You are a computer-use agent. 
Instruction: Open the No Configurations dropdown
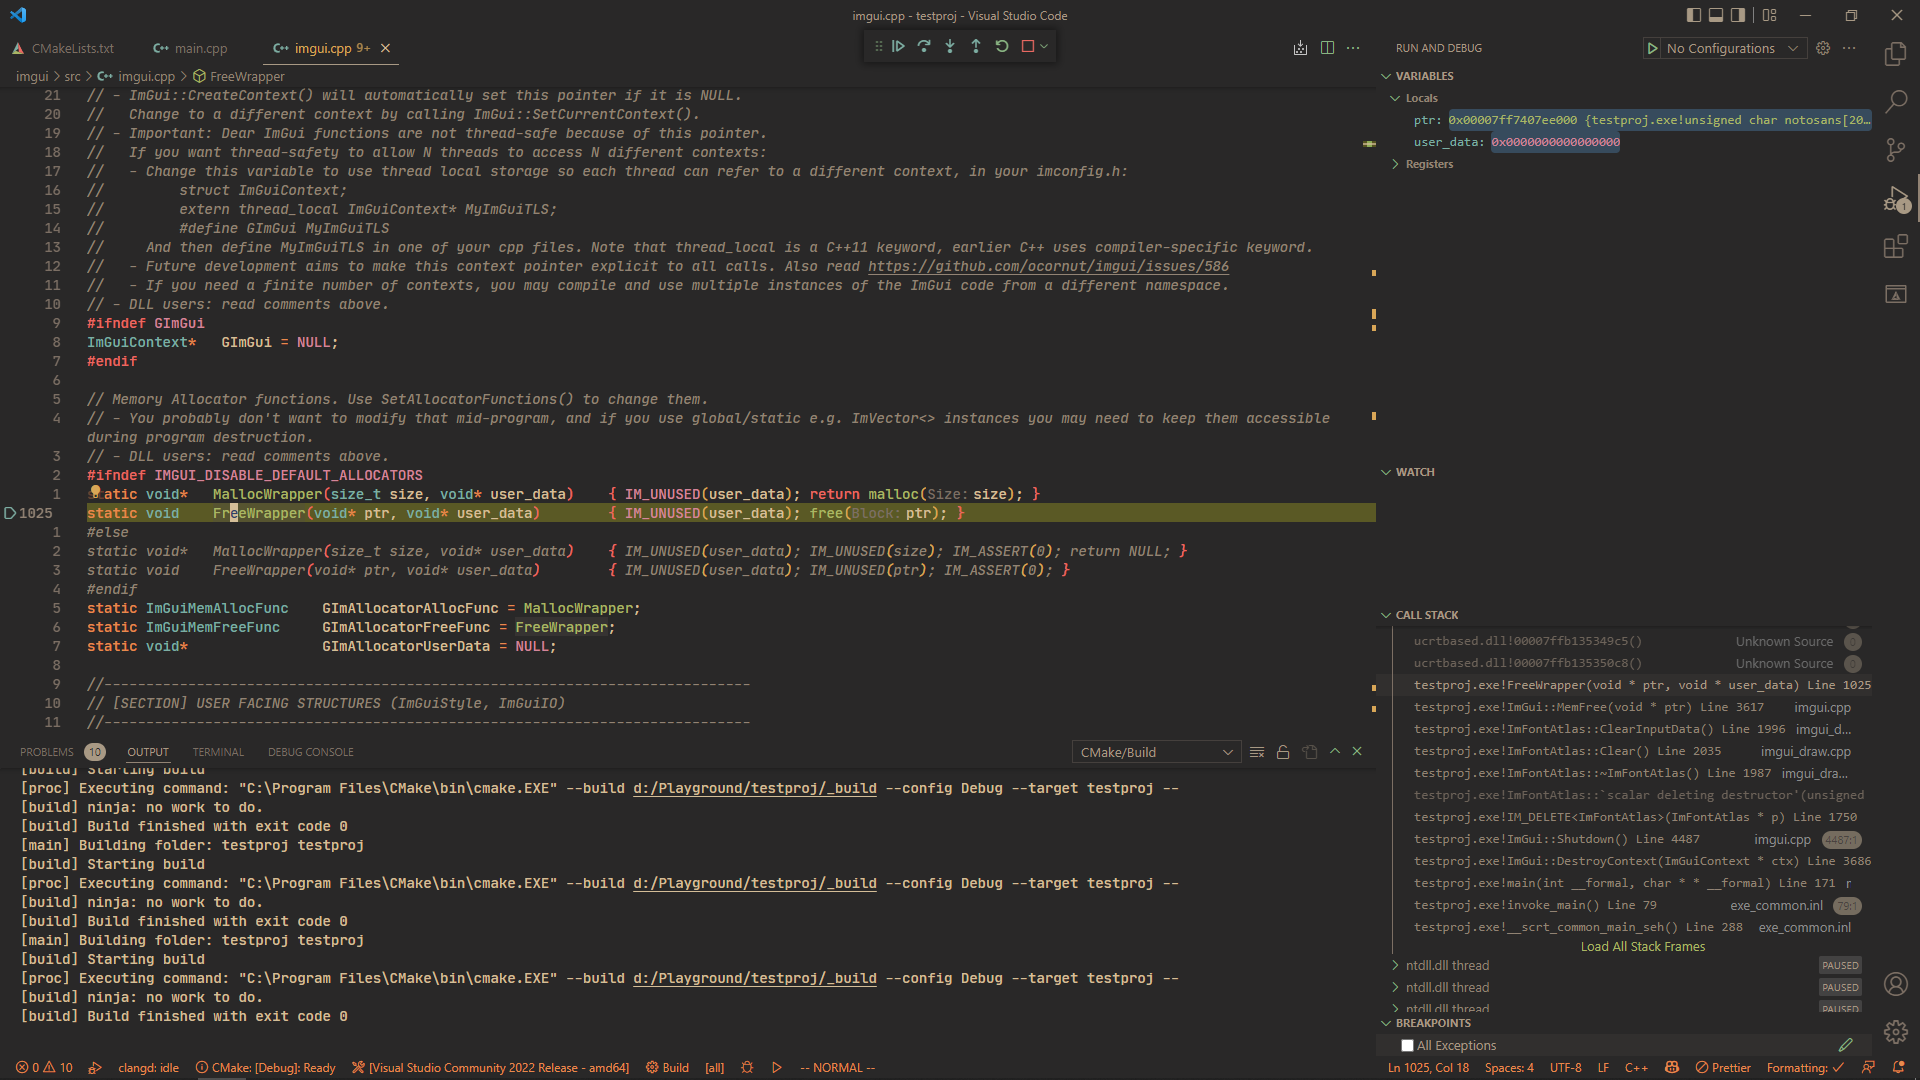pos(1731,48)
